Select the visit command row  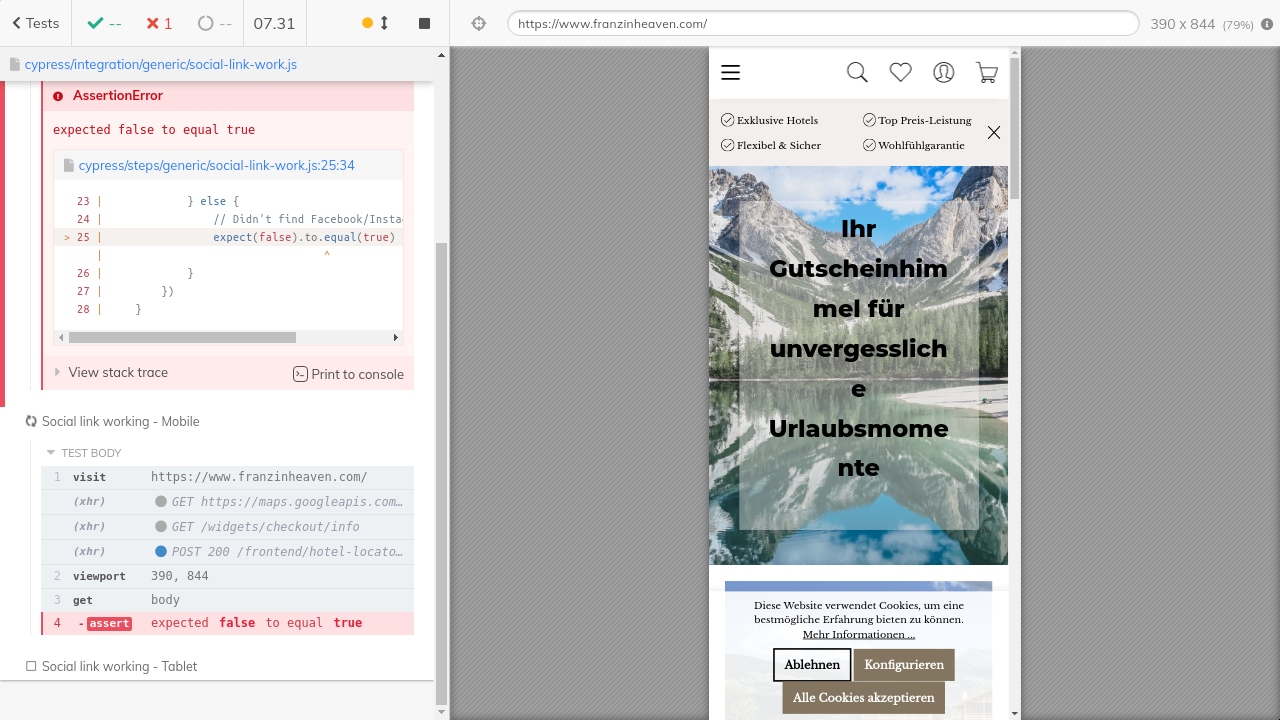tap(227, 477)
